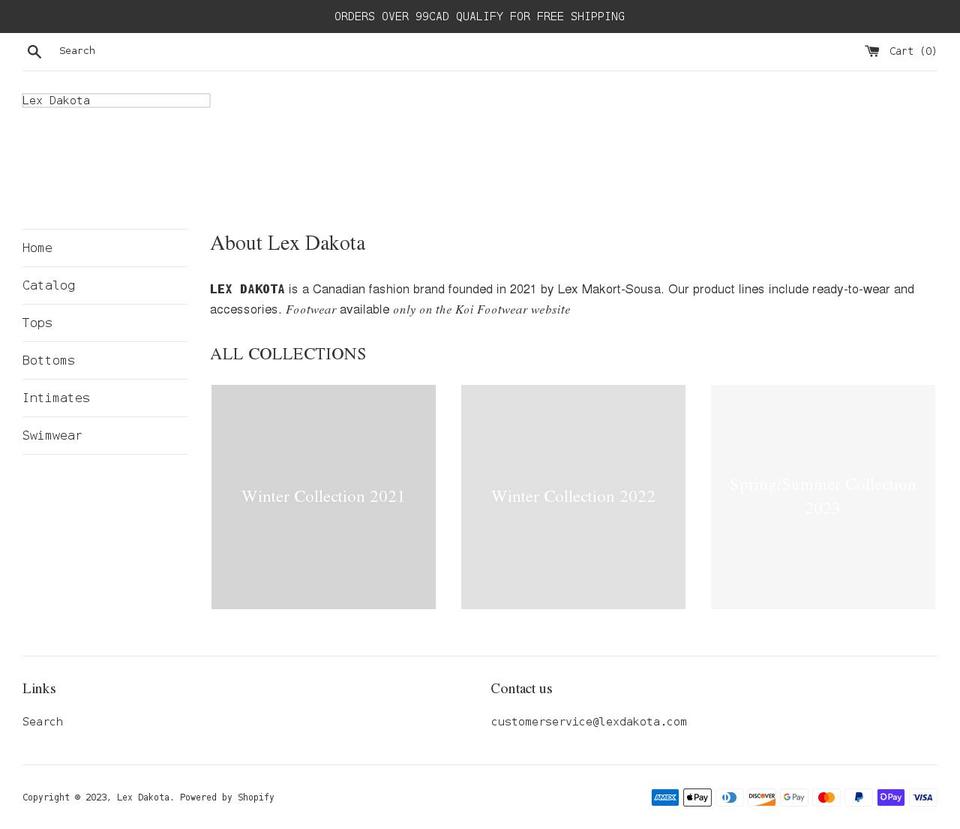Click the search magnifier icon
The image size is (960, 829).
[34, 50]
